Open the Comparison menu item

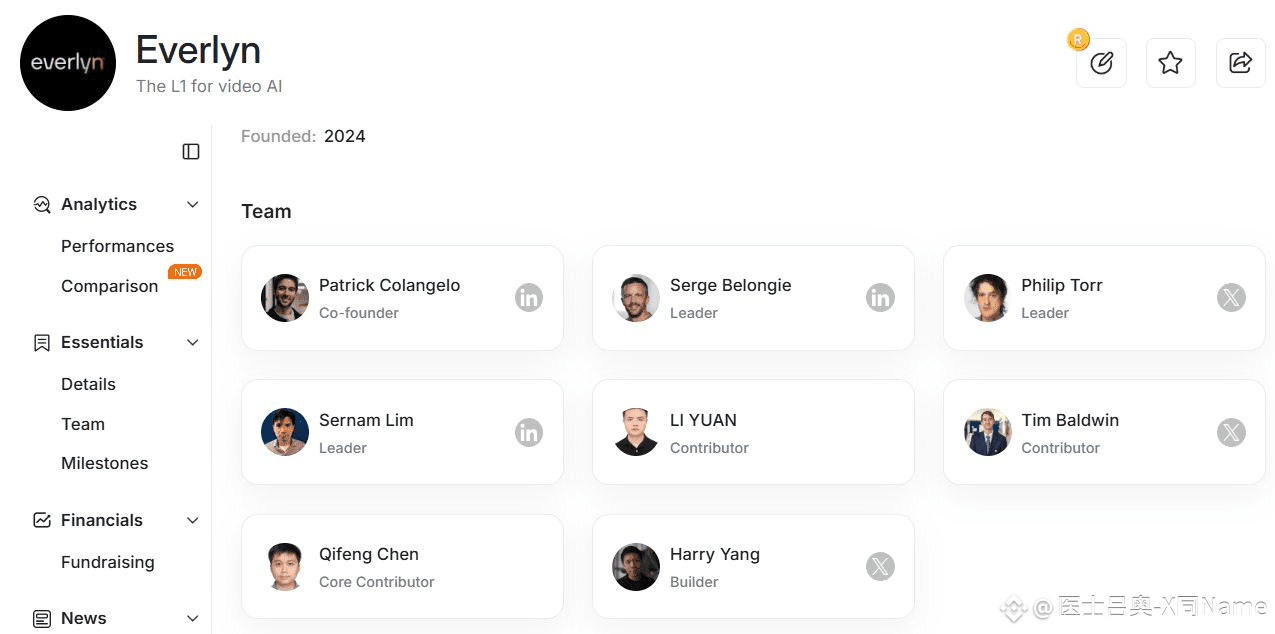point(109,286)
